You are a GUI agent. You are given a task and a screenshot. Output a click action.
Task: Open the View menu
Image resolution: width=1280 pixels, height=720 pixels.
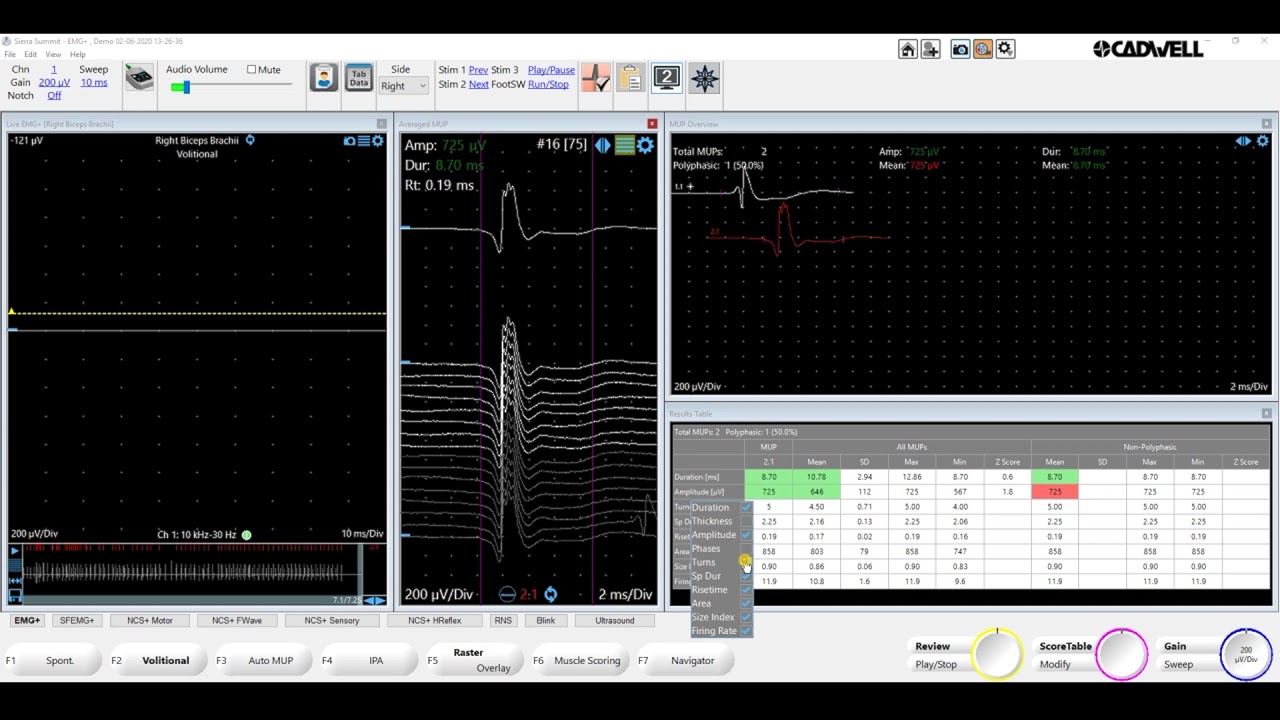(53, 55)
